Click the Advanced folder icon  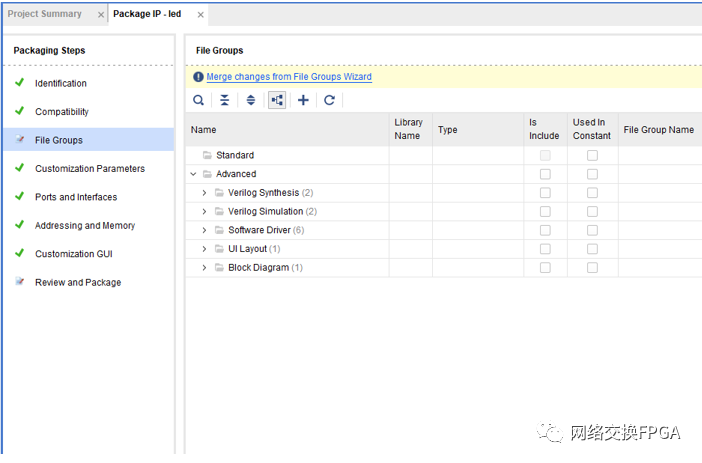click(x=207, y=174)
